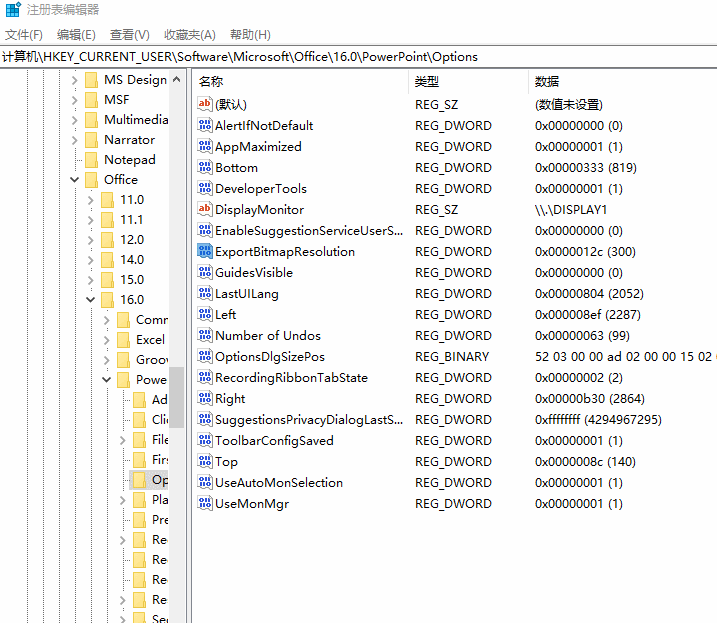The image size is (717, 623).
Task: Click the DeveloperTools value icon
Action: coord(205,188)
